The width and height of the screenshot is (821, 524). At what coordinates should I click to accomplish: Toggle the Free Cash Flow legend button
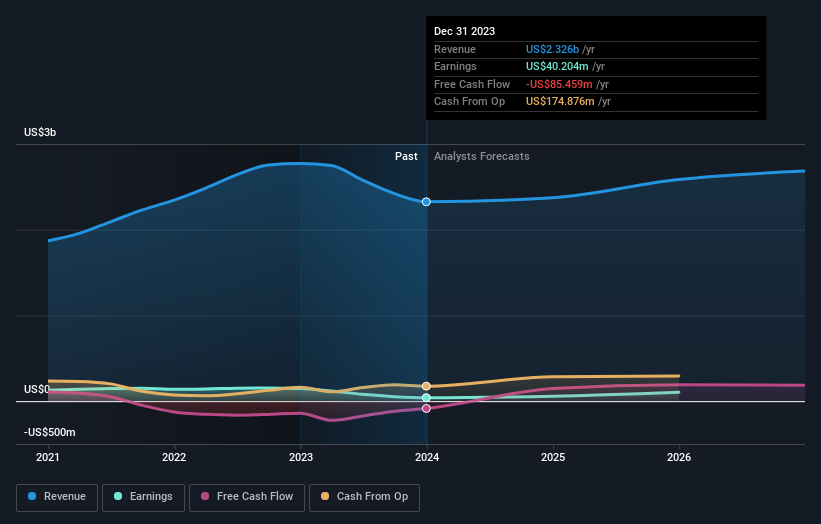point(247,497)
